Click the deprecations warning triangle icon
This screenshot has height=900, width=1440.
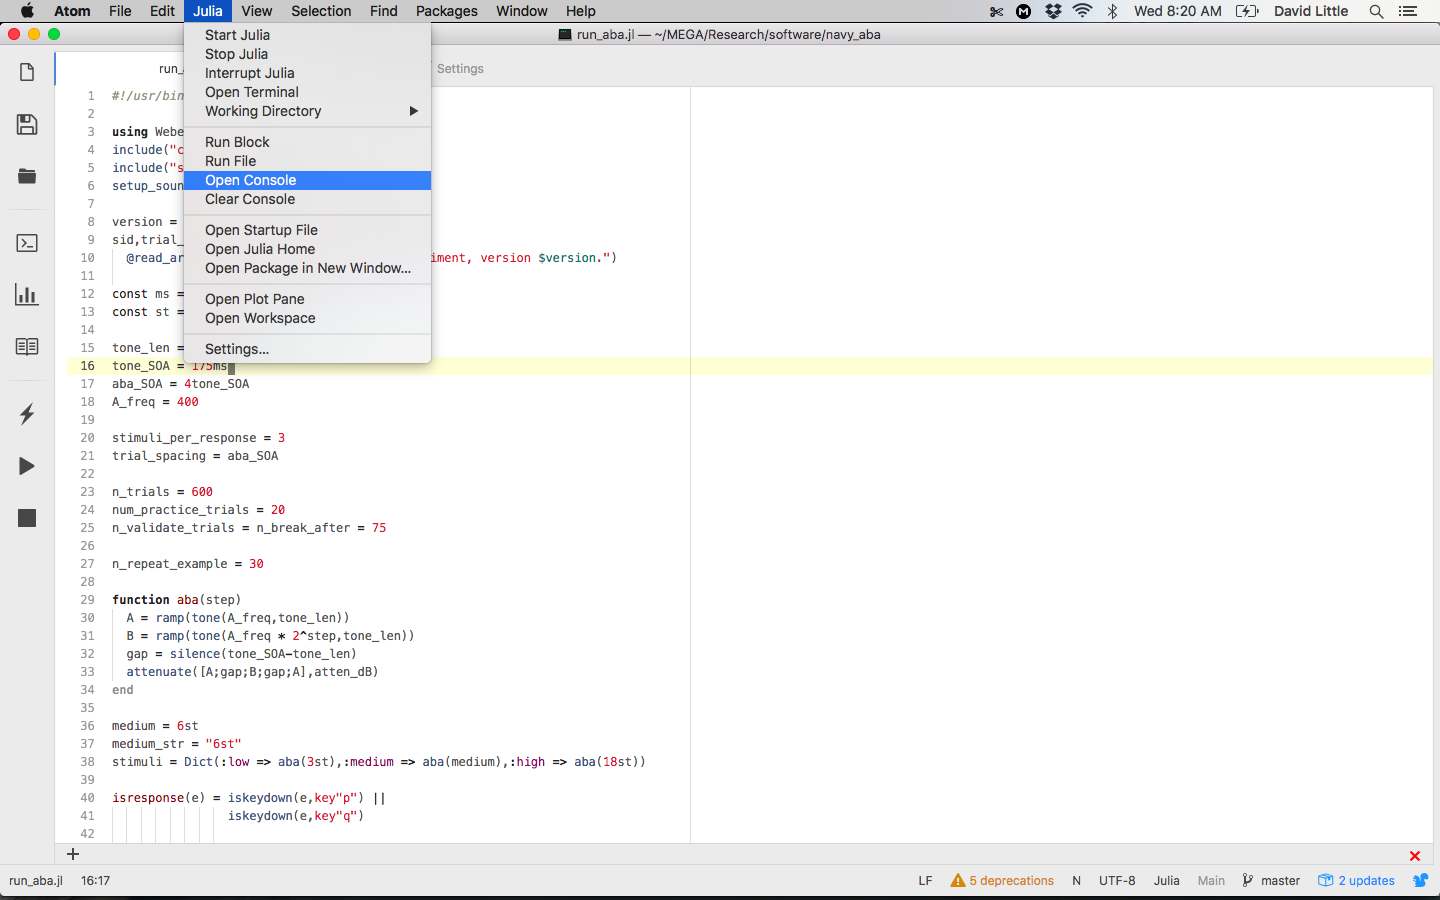click(958, 881)
